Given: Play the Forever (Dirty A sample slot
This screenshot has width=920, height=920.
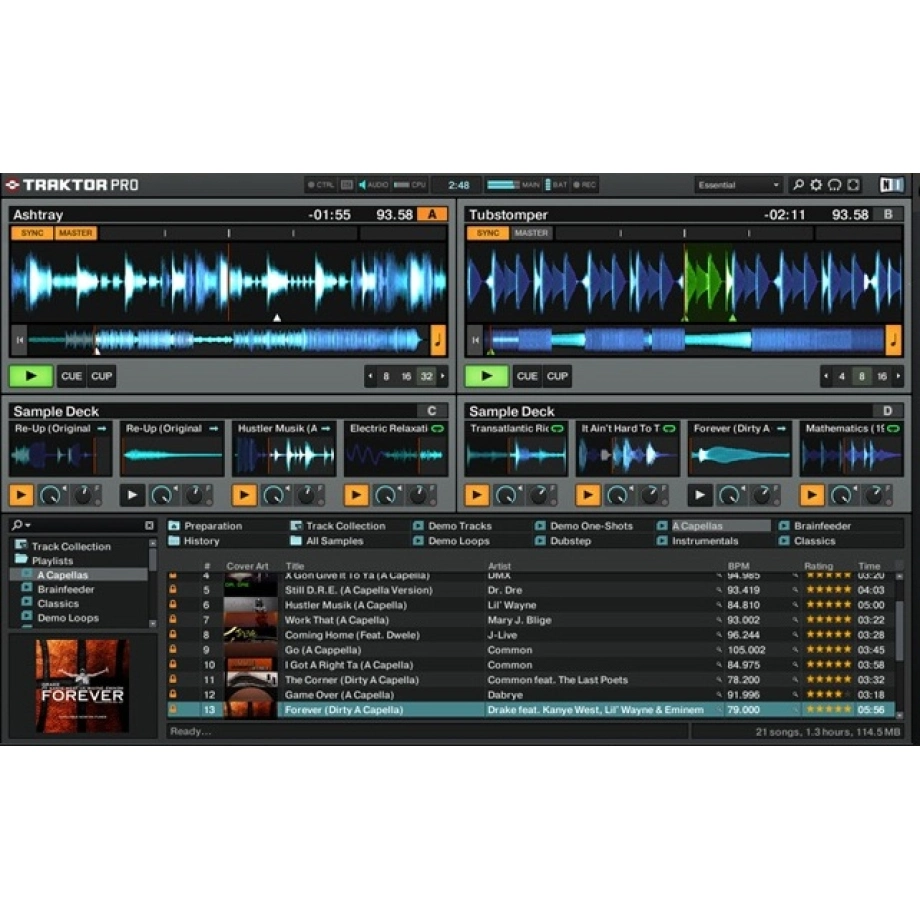Looking at the screenshot, I should pyautogui.click(x=699, y=495).
